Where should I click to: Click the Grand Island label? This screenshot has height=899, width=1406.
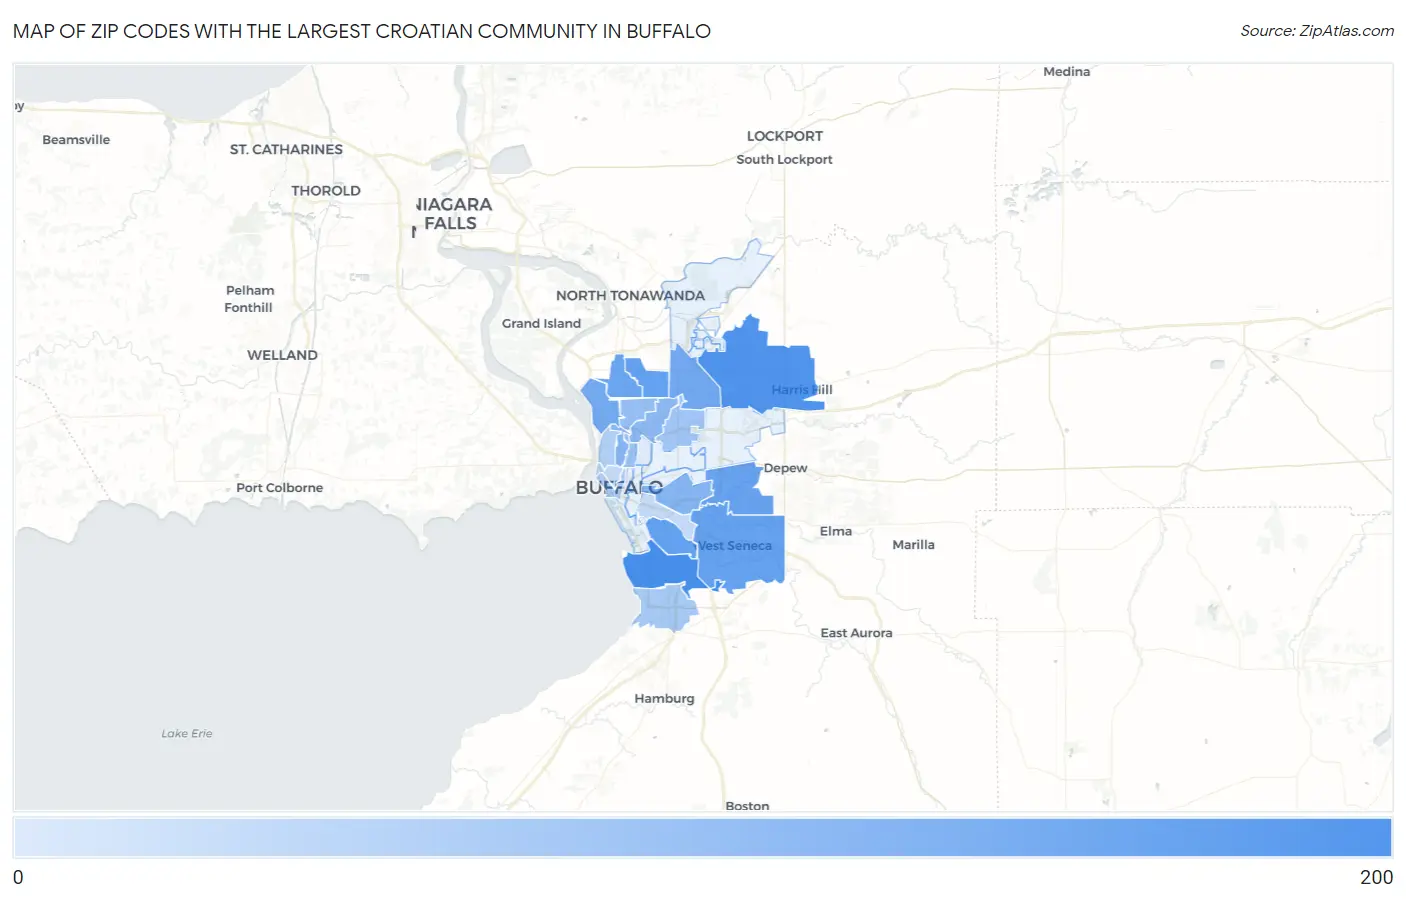click(541, 323)
